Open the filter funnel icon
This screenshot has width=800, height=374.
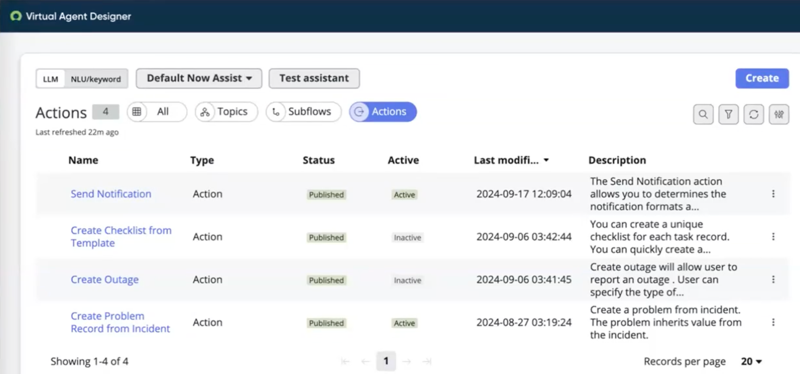(729, 114)
